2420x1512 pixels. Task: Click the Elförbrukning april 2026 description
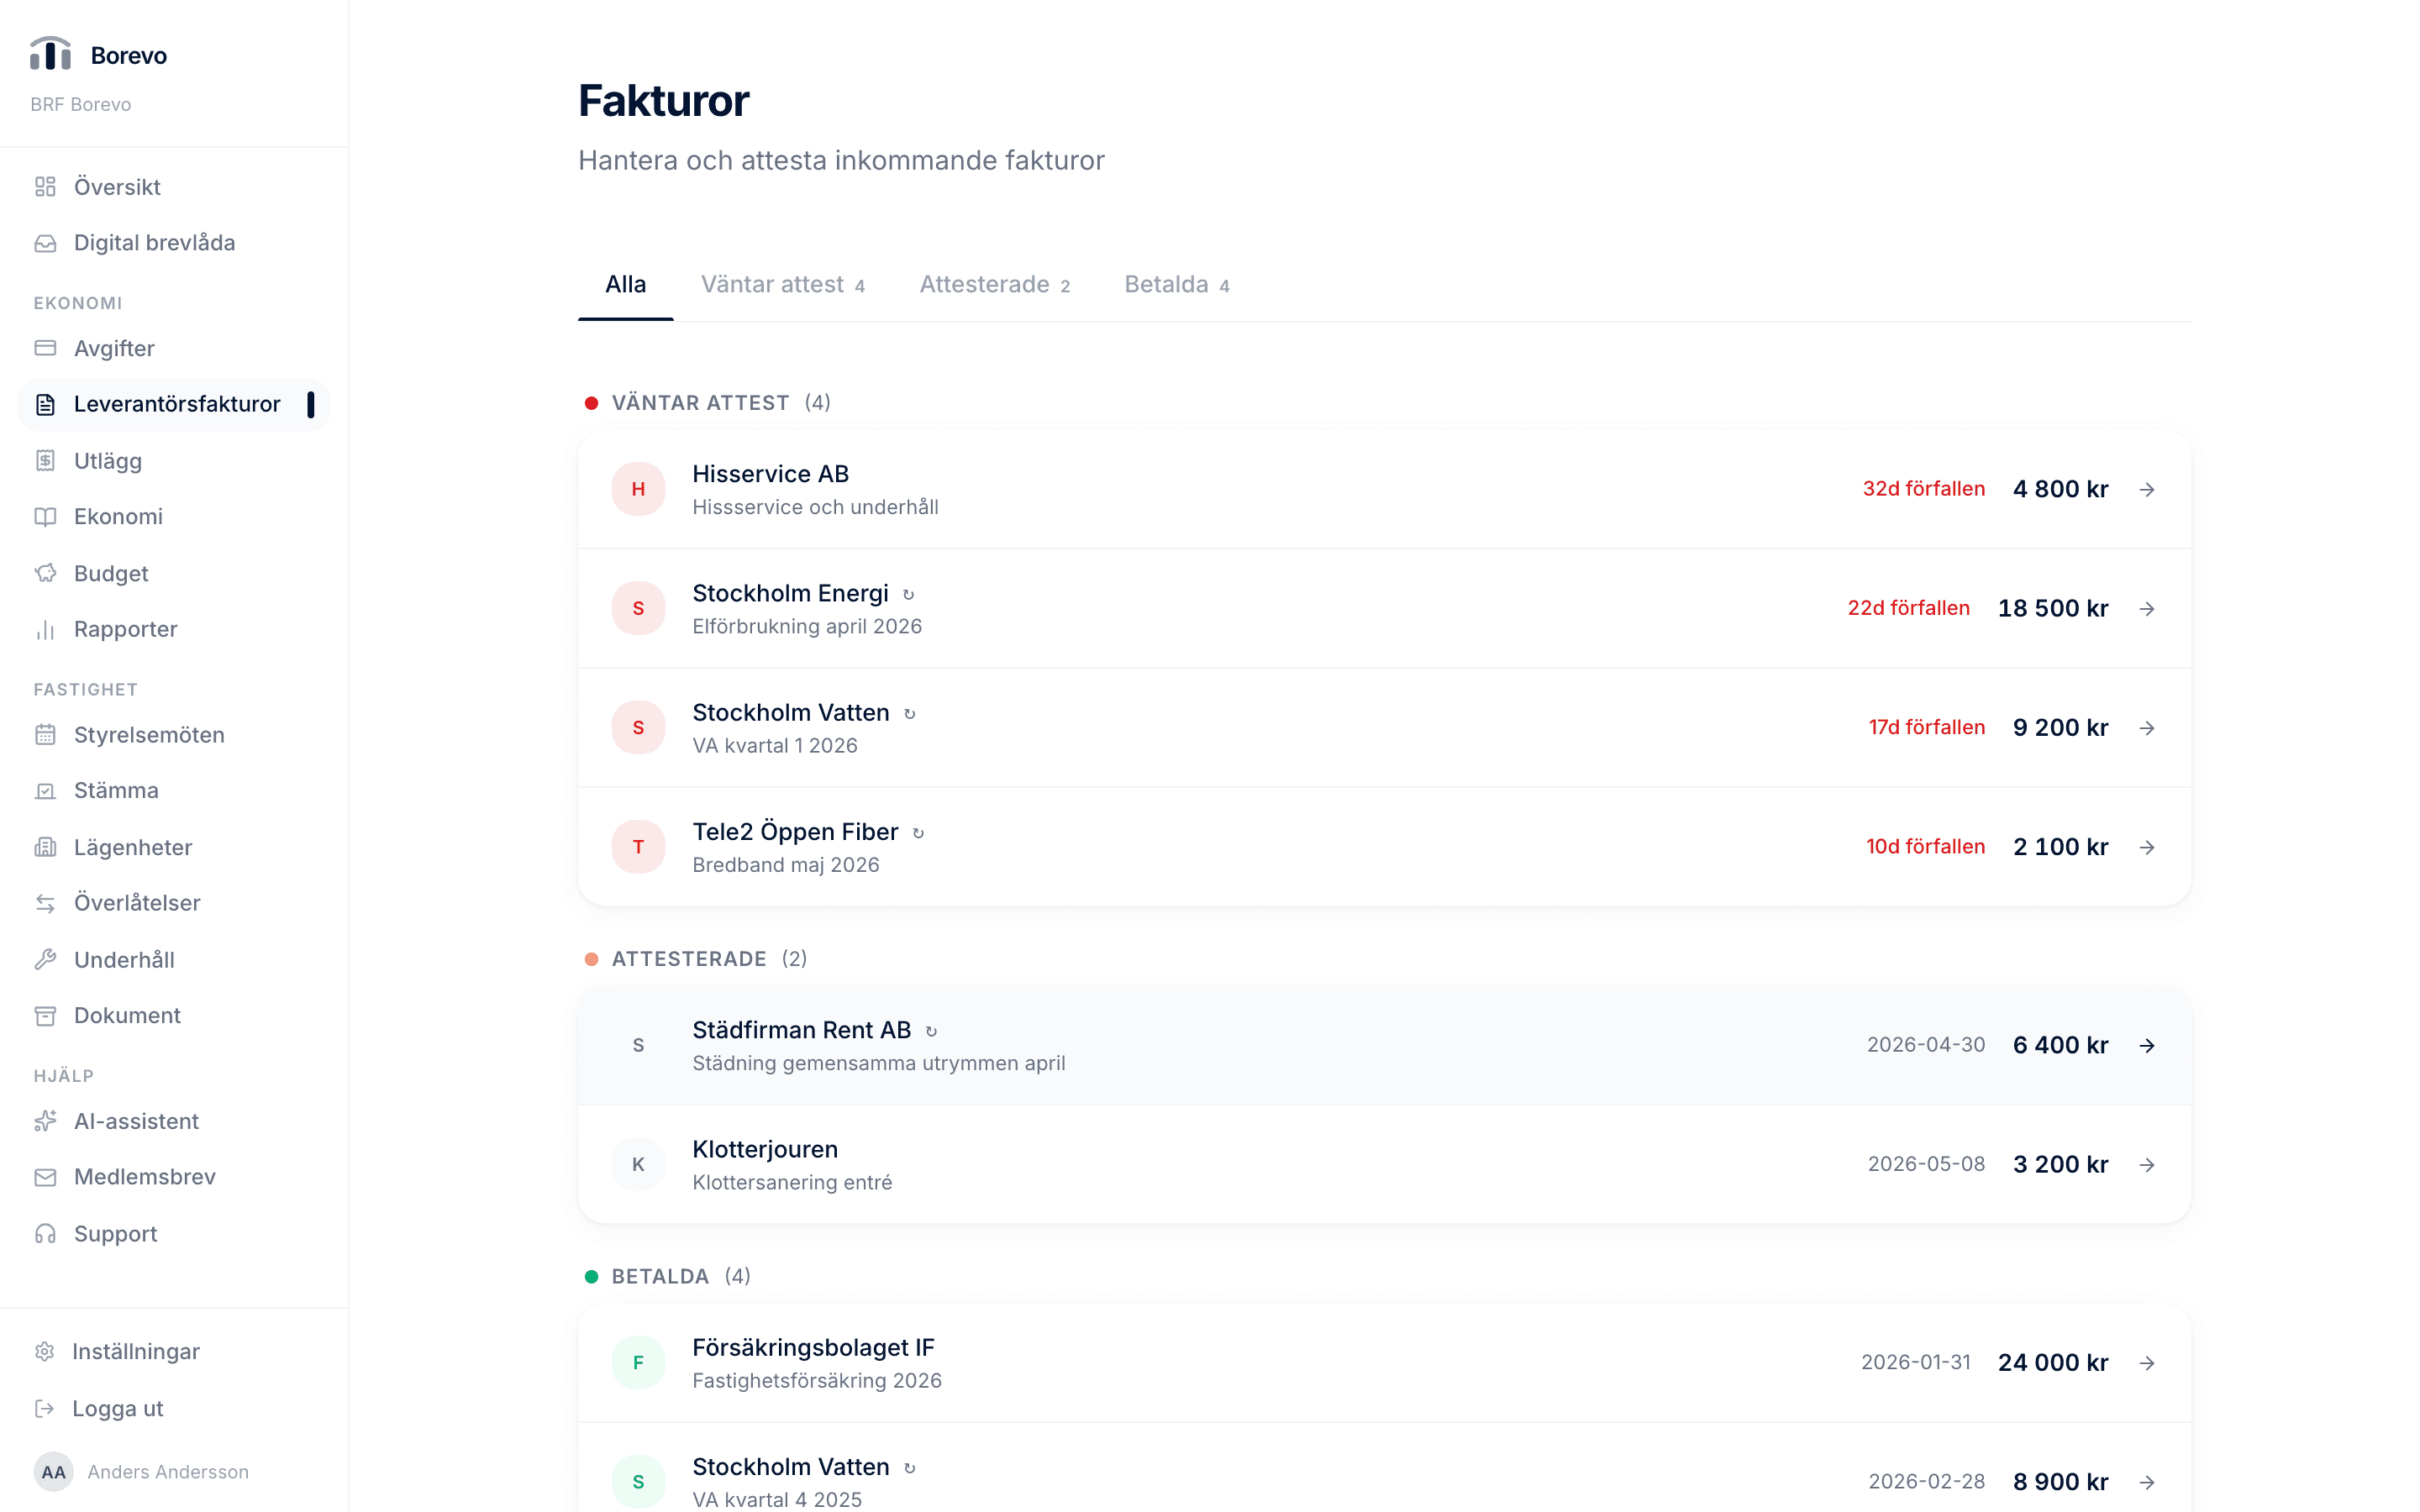click(807, 627)
